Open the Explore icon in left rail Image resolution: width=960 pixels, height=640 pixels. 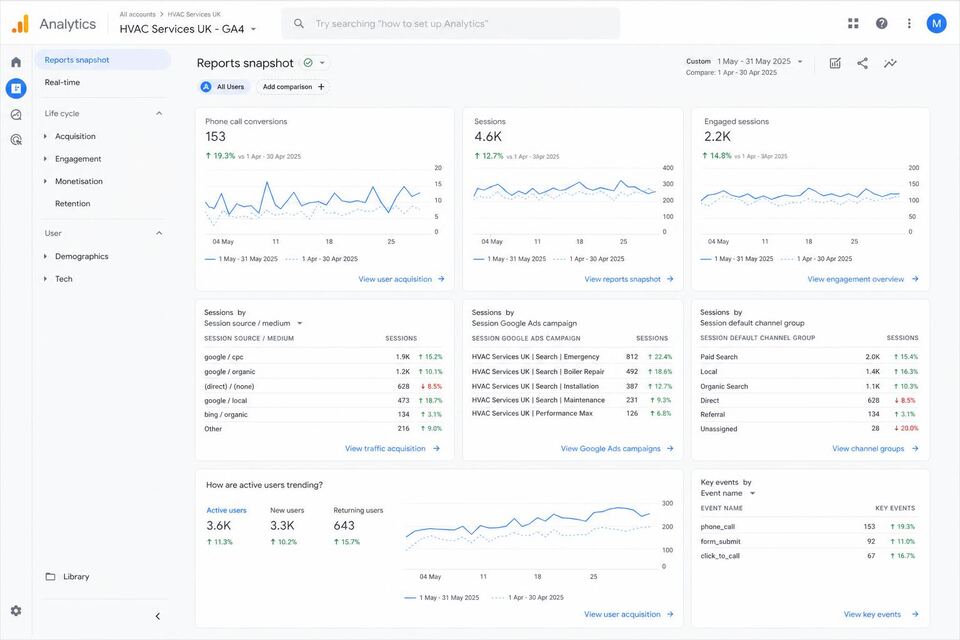pyautogui.click(x=16, y=115)
